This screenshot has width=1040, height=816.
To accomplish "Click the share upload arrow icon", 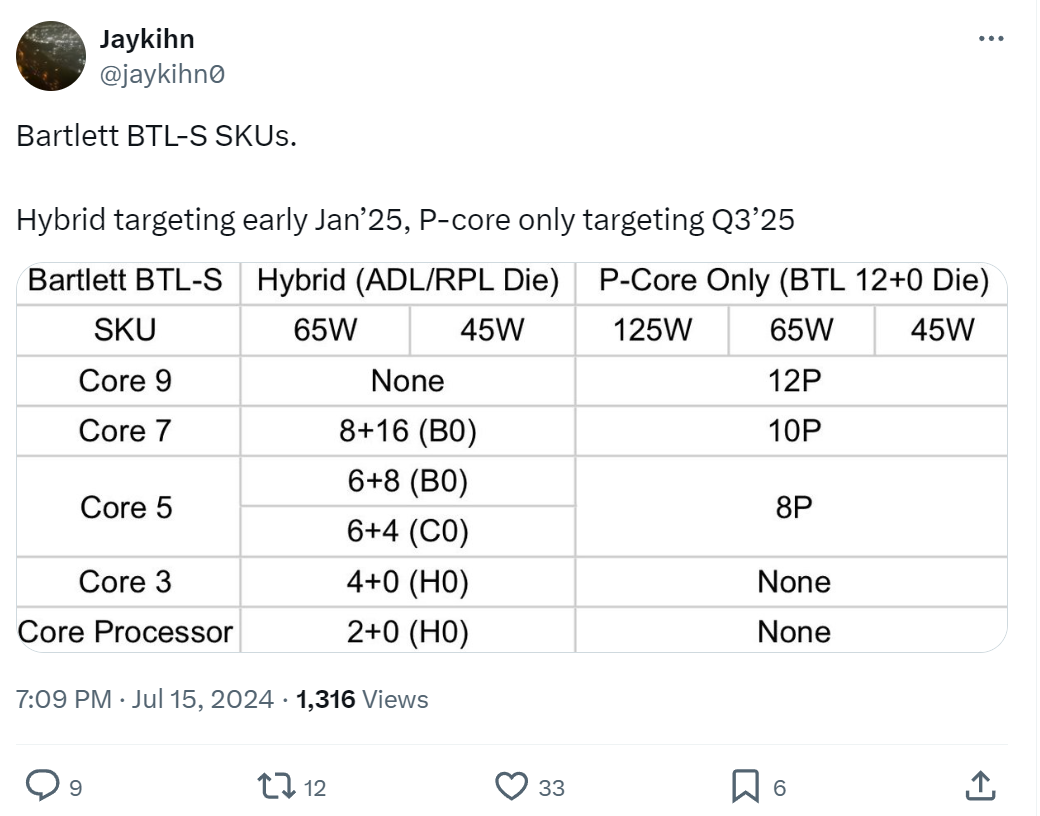I will 980,787.
